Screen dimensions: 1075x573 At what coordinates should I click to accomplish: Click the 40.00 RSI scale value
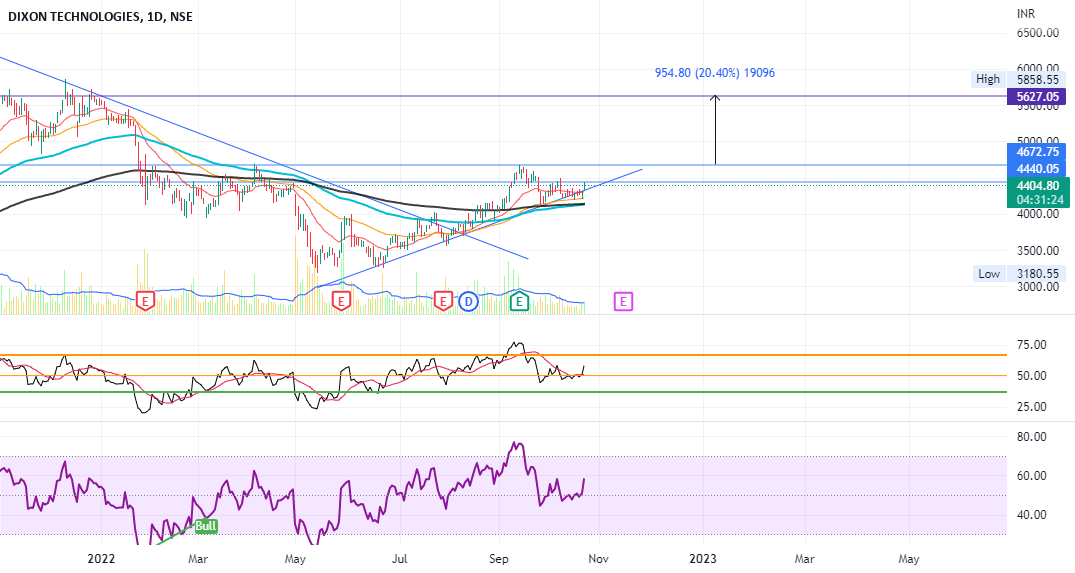(1032, 514)
